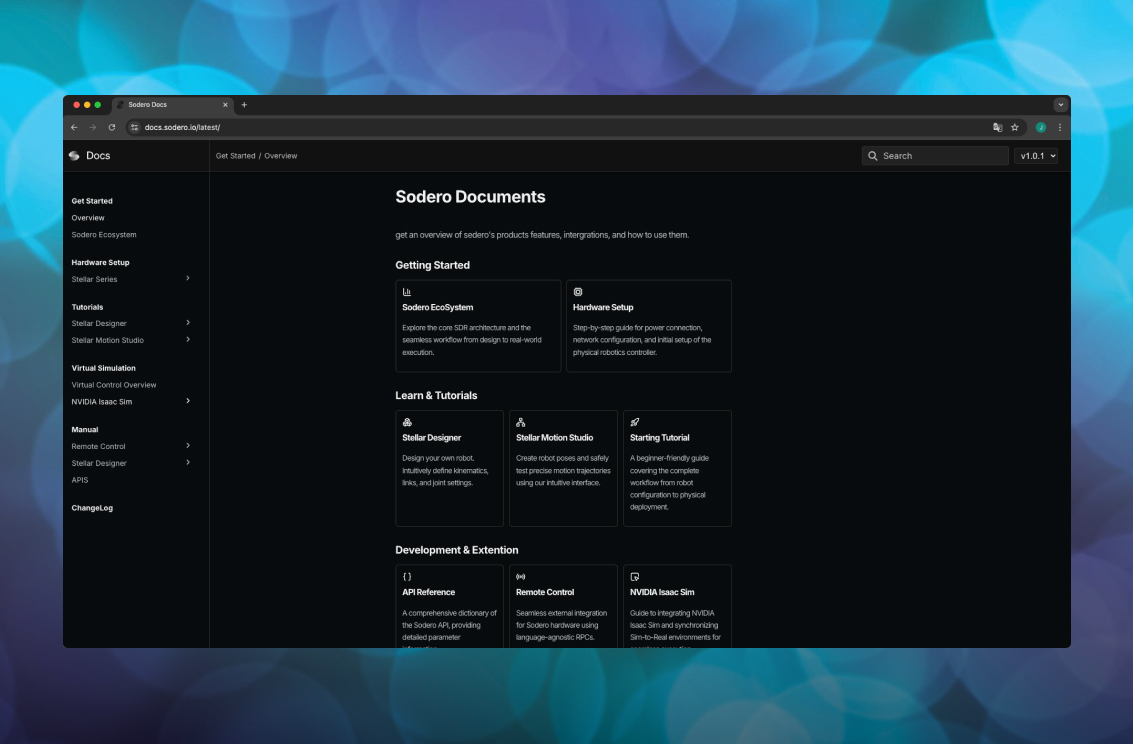Click Get Started in the breadcrumb
This screenshot has height=744, width=1133.
(236, 156)
